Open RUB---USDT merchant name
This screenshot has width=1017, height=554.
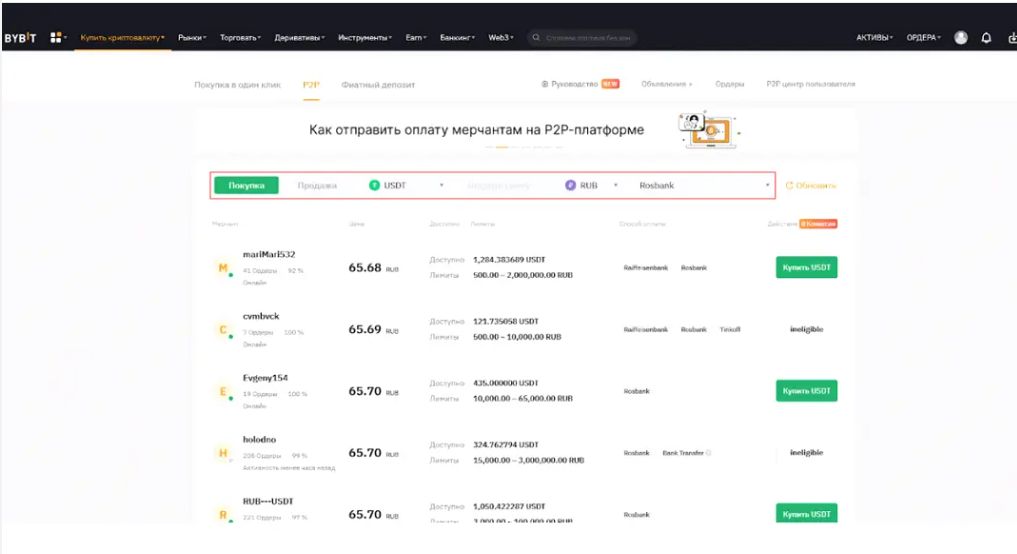tap(268, 501)
